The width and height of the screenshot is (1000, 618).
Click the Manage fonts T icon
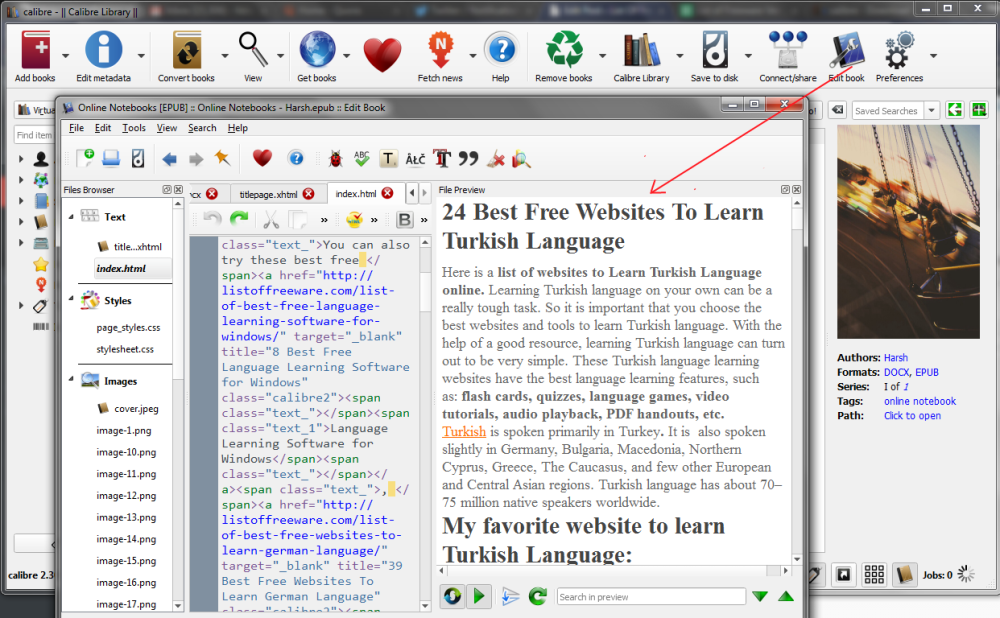point(442,159)
